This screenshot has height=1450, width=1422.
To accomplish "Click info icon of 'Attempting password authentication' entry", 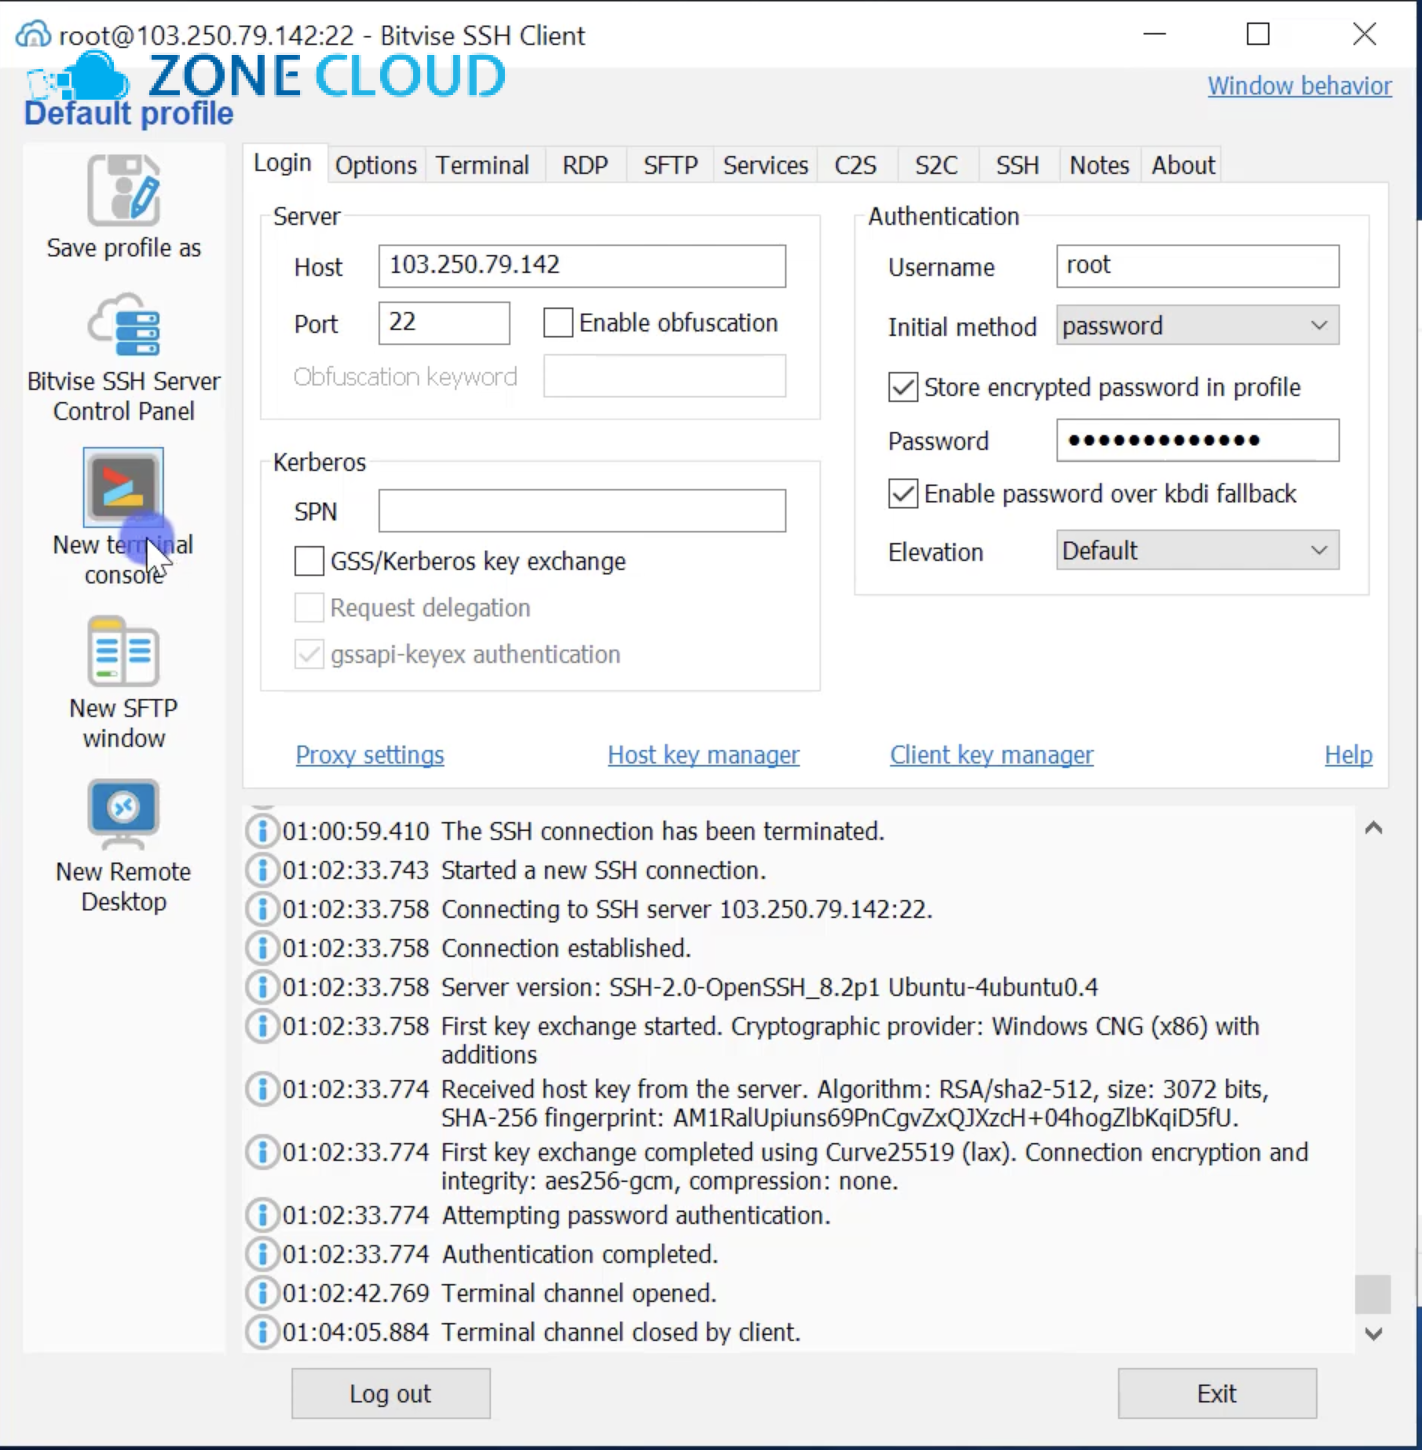I will (262, 1215).
